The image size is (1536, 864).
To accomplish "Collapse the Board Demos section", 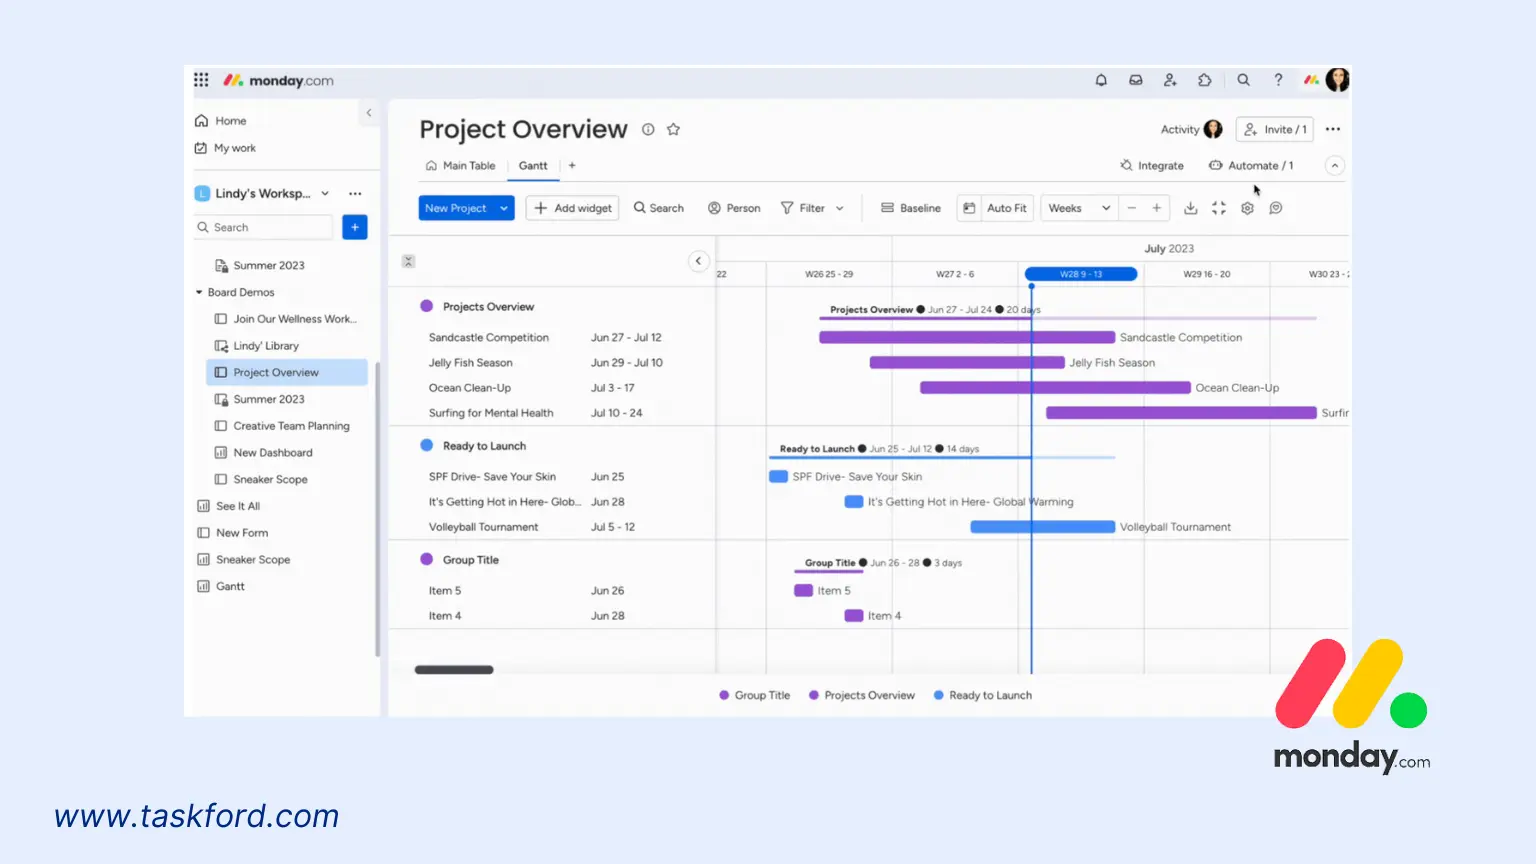I will (199, 292).
